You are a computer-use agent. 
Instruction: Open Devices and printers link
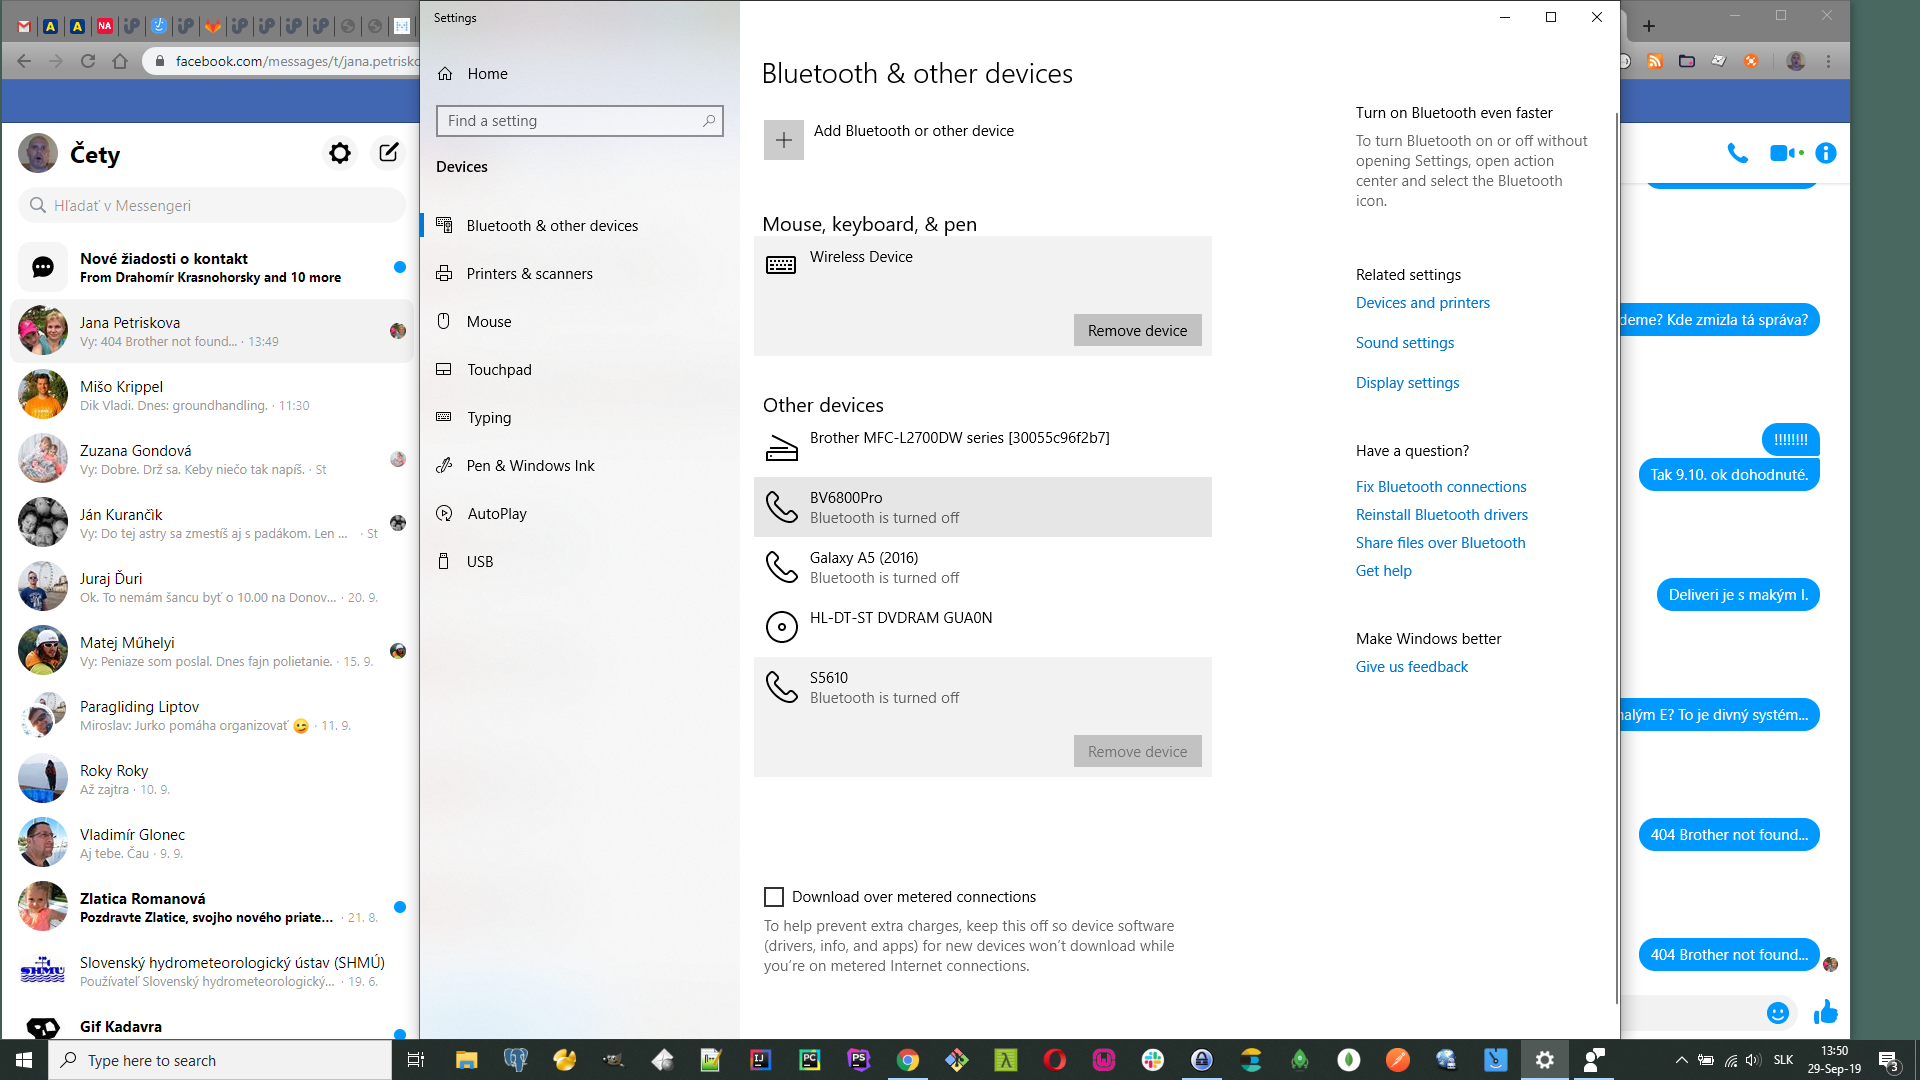tap(1422, 303)
